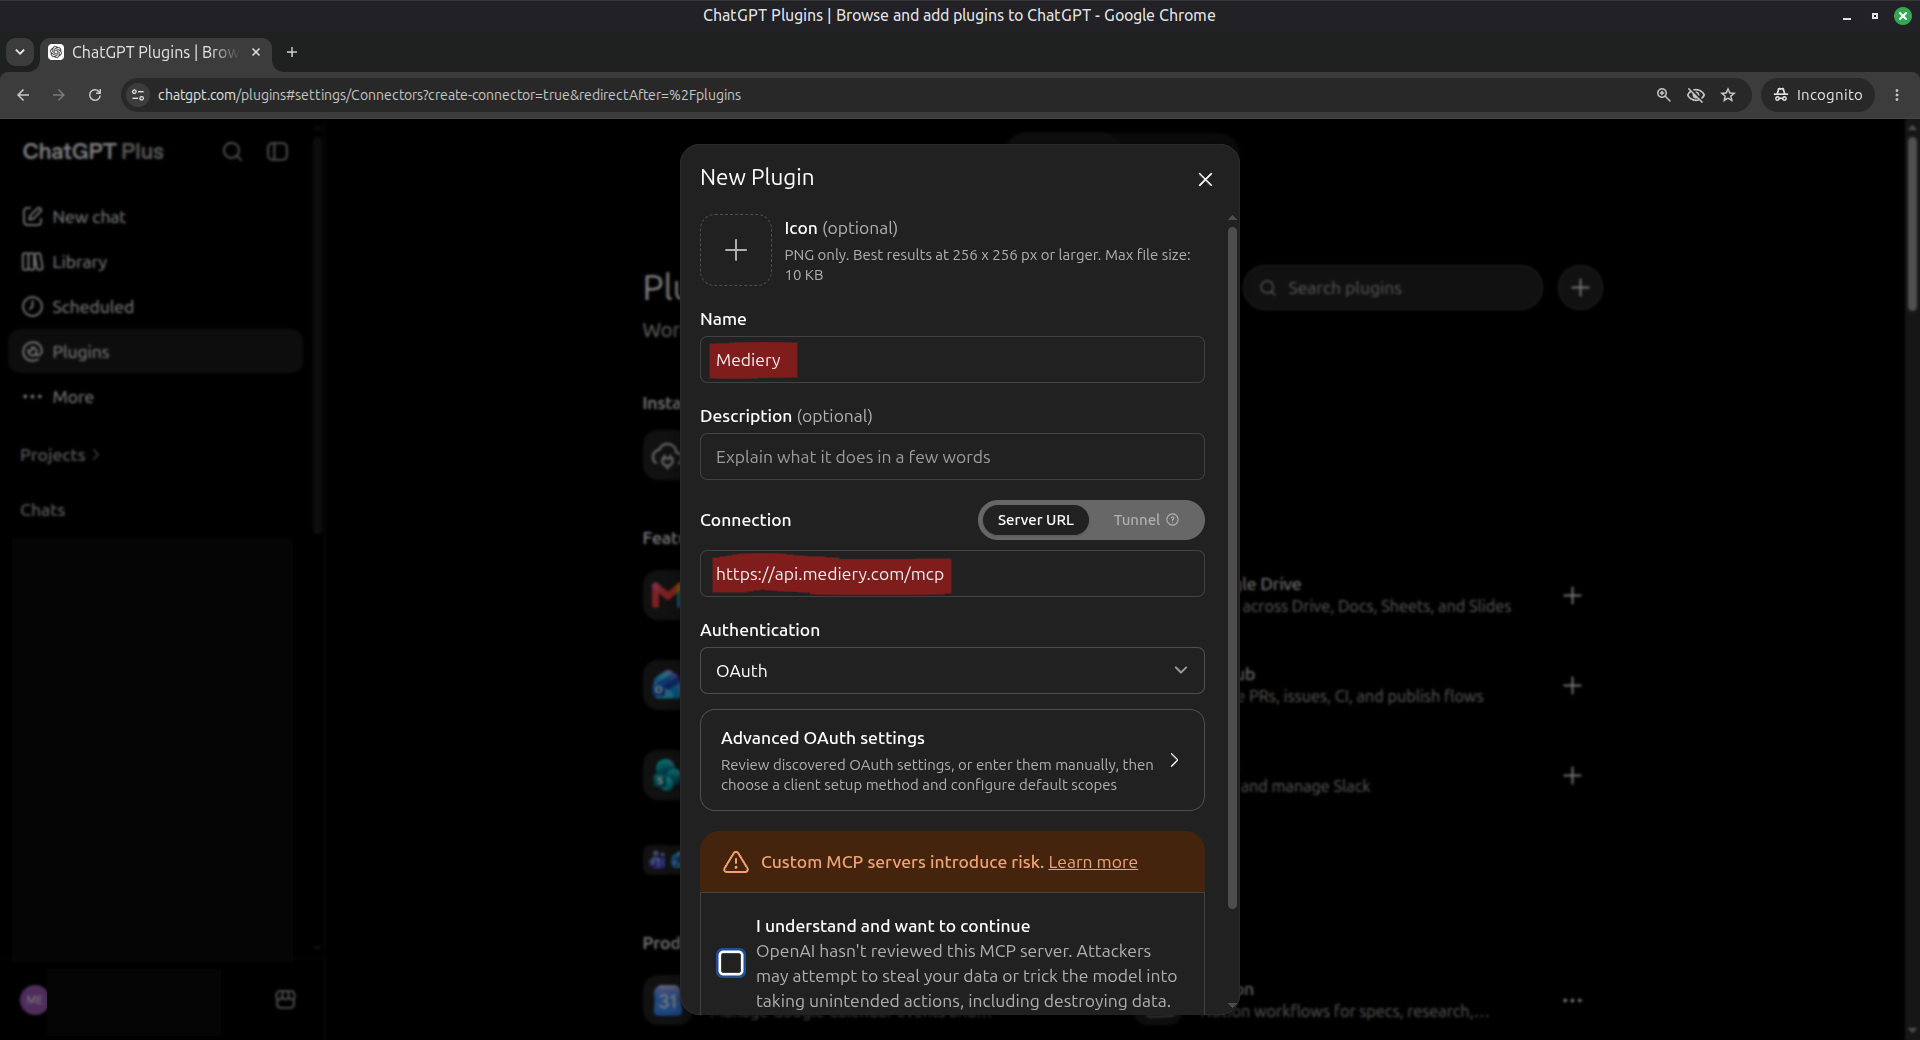Click the MCP risk warning triangle icon
This screenshot has height=1040, width=1920.
tap(736, 862)
